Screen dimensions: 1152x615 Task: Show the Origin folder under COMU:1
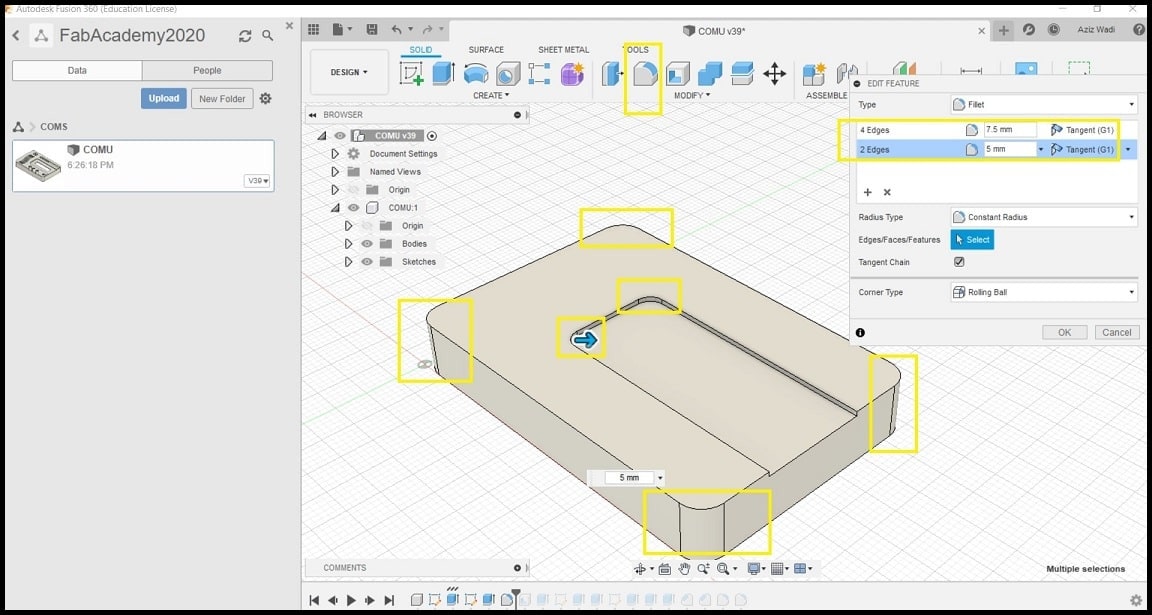pyautogui.click(x=367, y=226)
